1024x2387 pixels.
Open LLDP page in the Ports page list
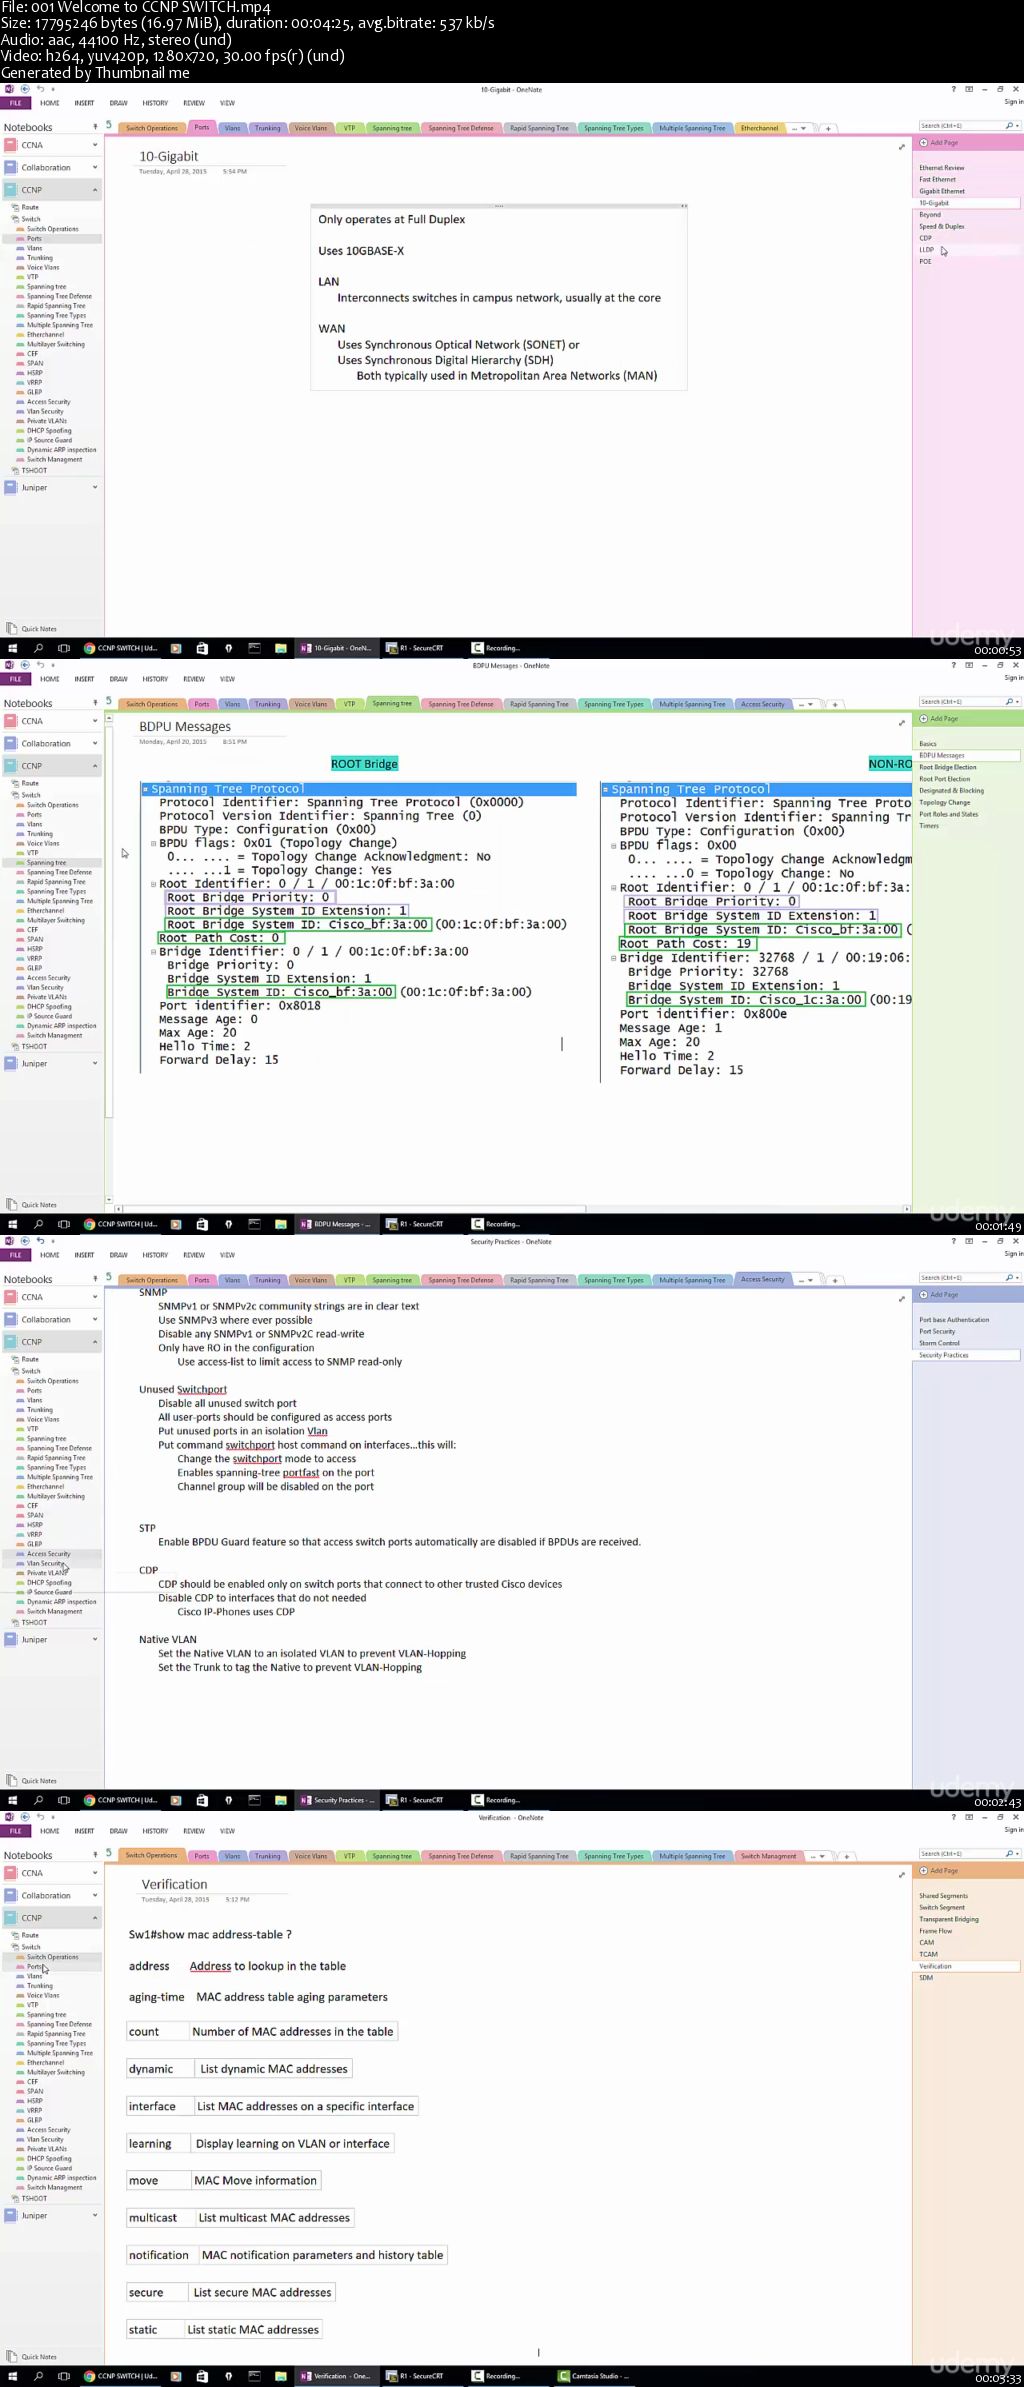(x=927, y=250)
